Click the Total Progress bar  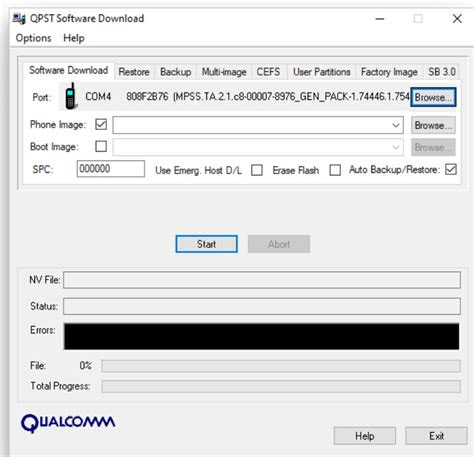[x=281, y=386]
